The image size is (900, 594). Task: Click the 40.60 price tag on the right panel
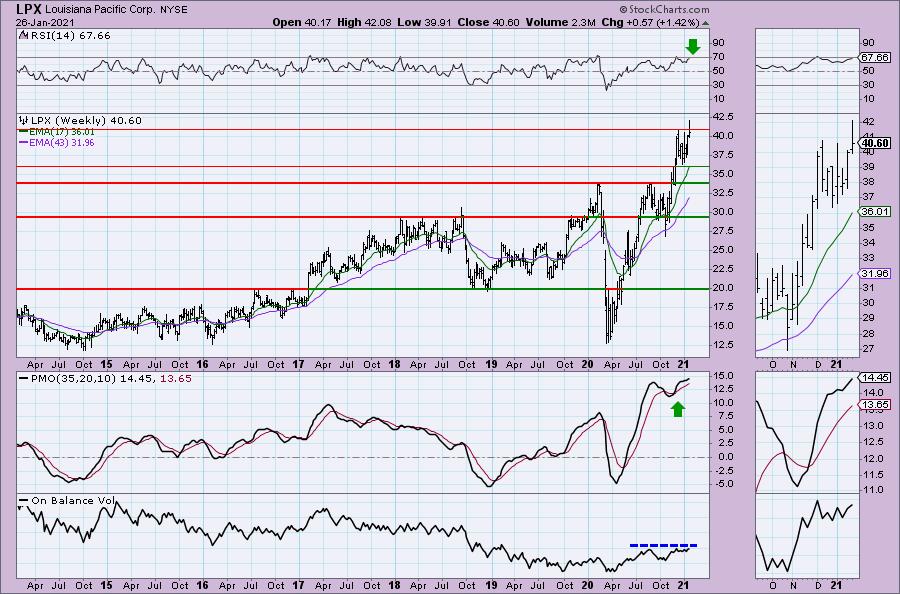(x=875, y=143)
